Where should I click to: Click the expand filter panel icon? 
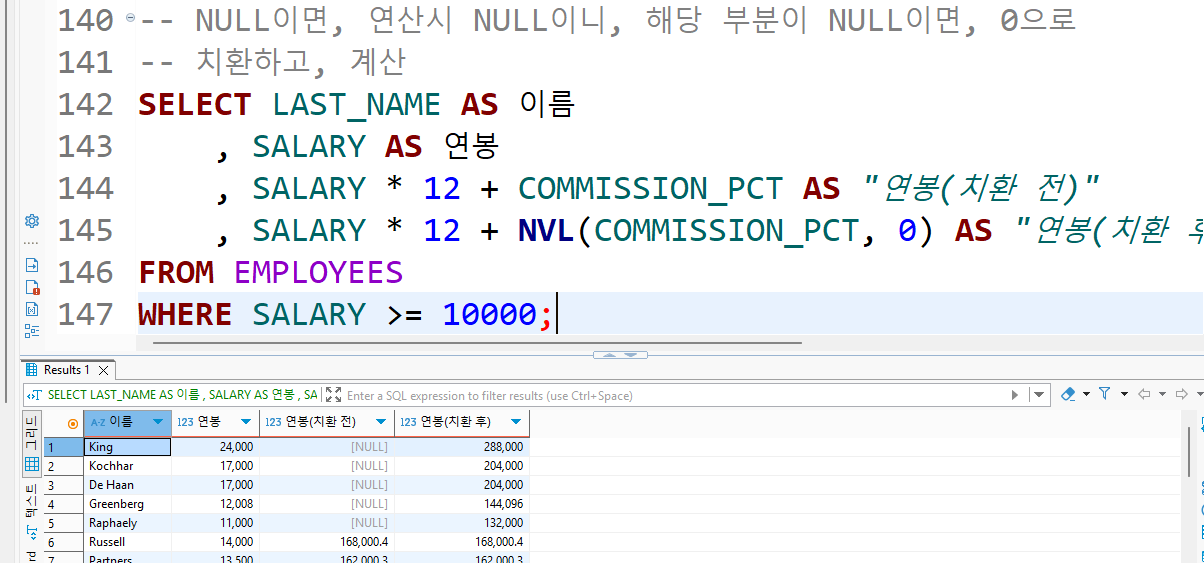click(x=334, y=395)
